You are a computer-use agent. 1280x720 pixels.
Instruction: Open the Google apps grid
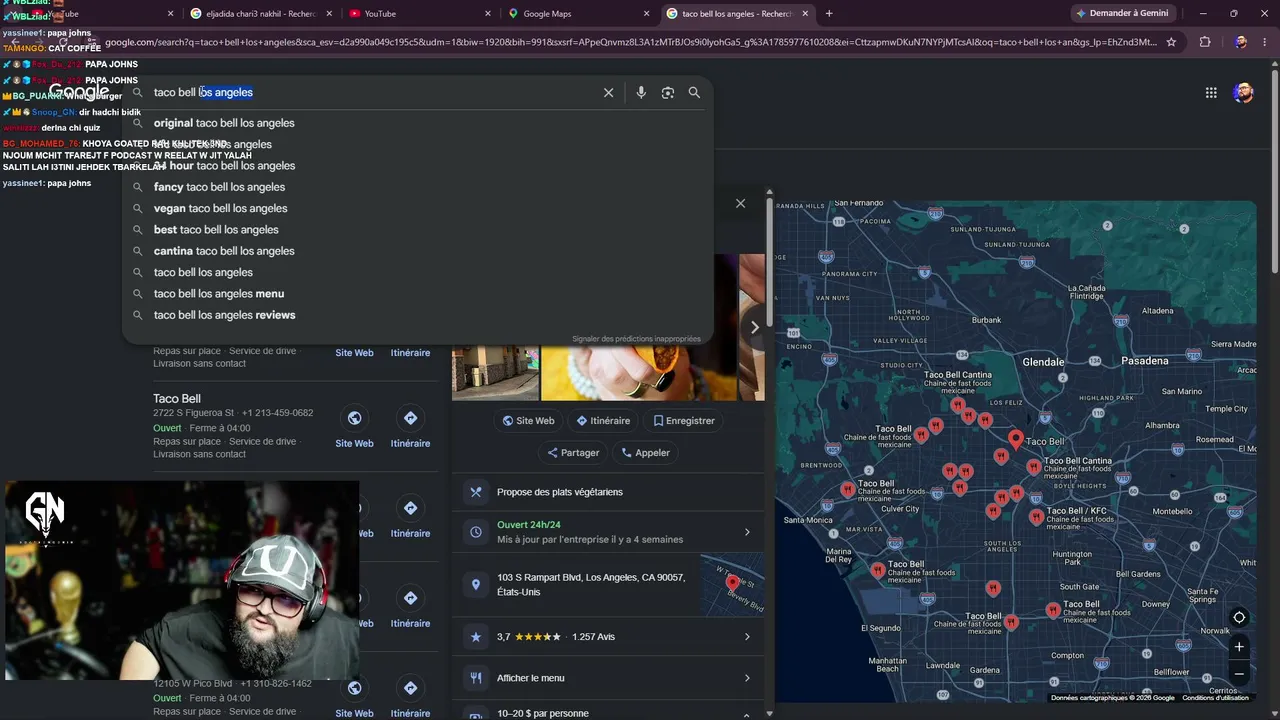1211,92
